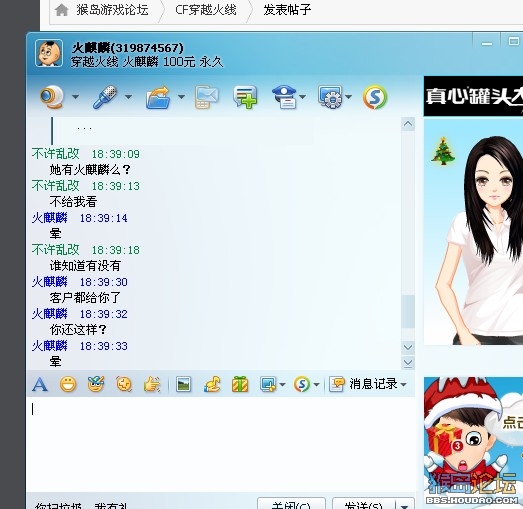Viewport: 523px width, 509px height.
Task: Send a file with folder icon
Action: coord(158,97)
